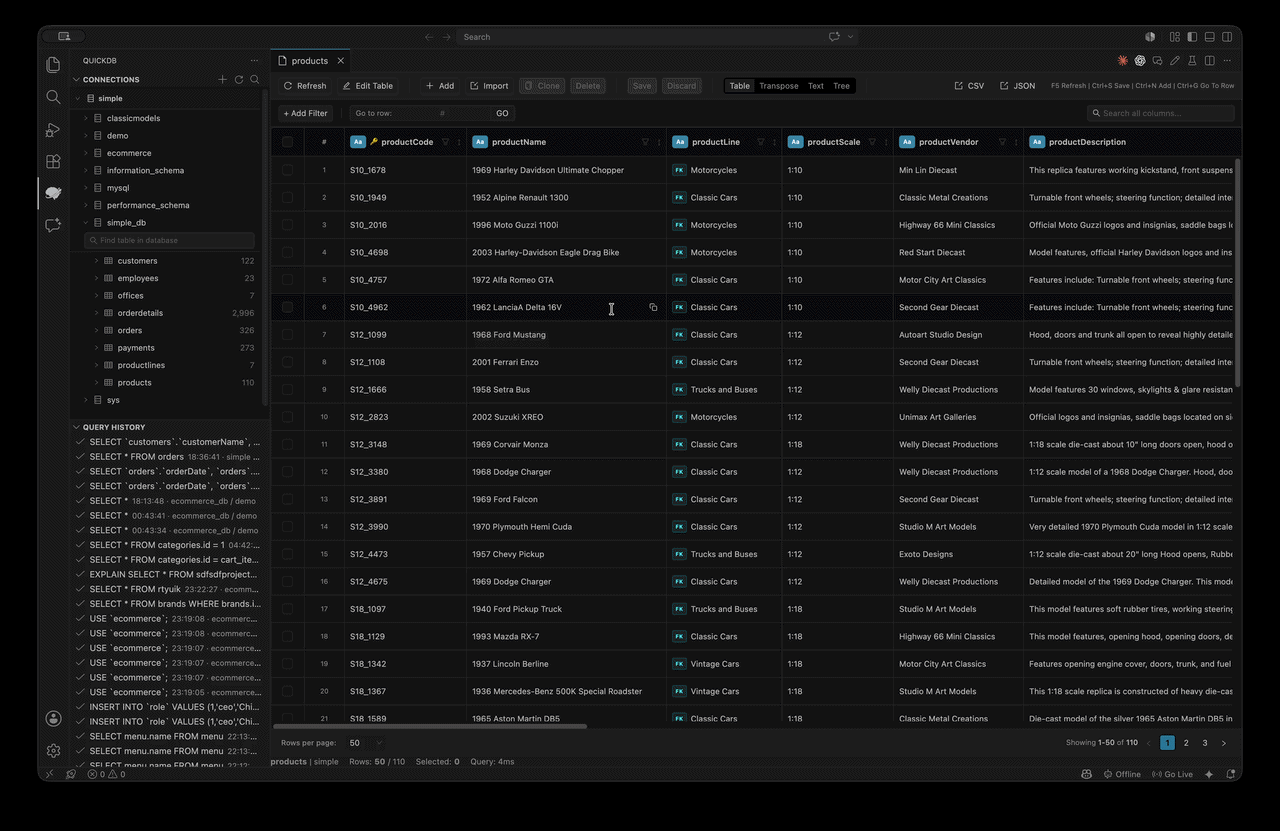
Task: Open the rows per page dropdown
Action: (x=365, y=743)
